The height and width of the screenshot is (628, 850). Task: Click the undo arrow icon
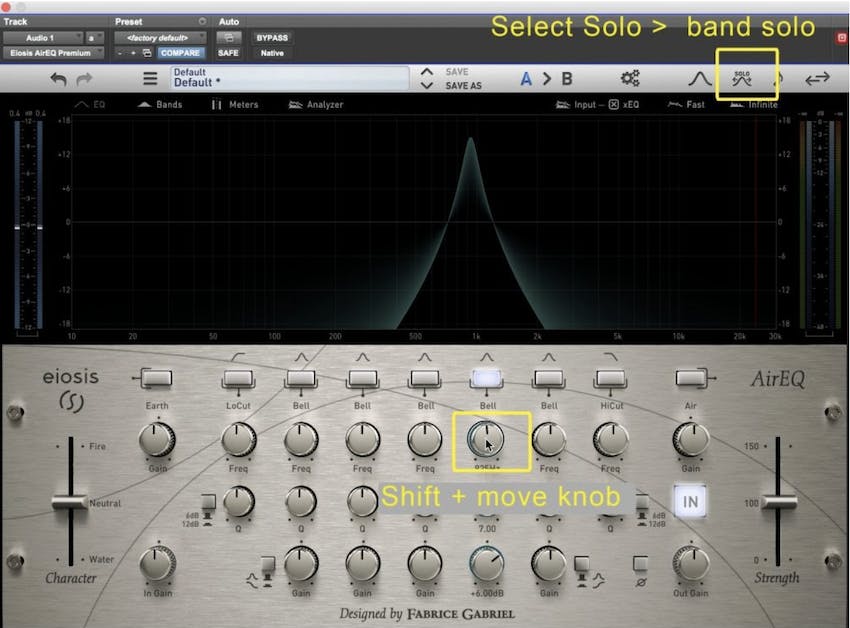pyautogui.click(x=58, y=79)
